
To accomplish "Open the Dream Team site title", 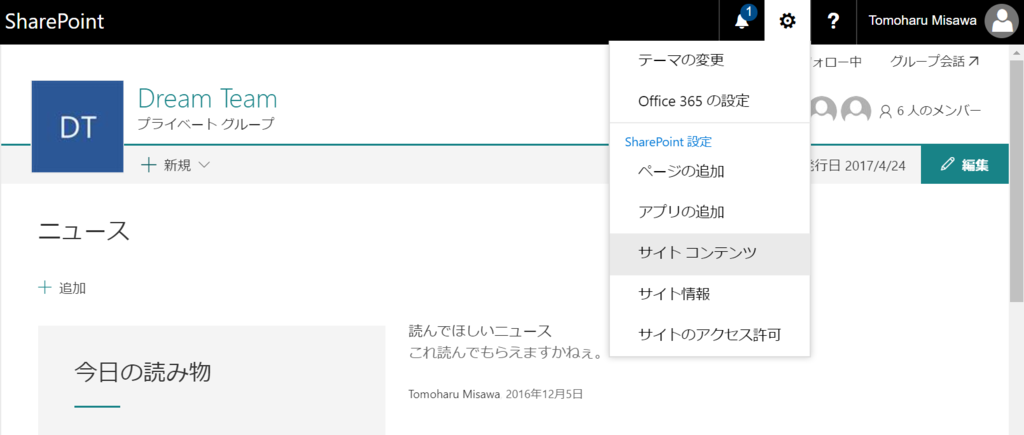I will pyautogui.click(x=208, y=99).
